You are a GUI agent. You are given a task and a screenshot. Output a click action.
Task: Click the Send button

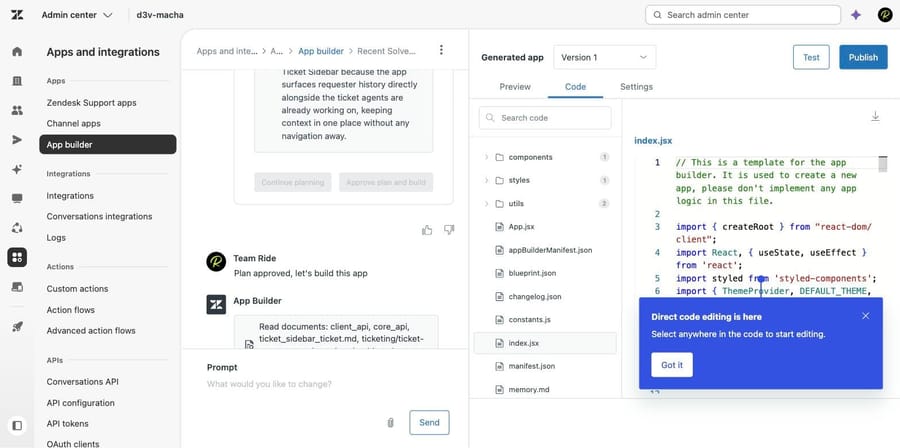coord(429,423)
